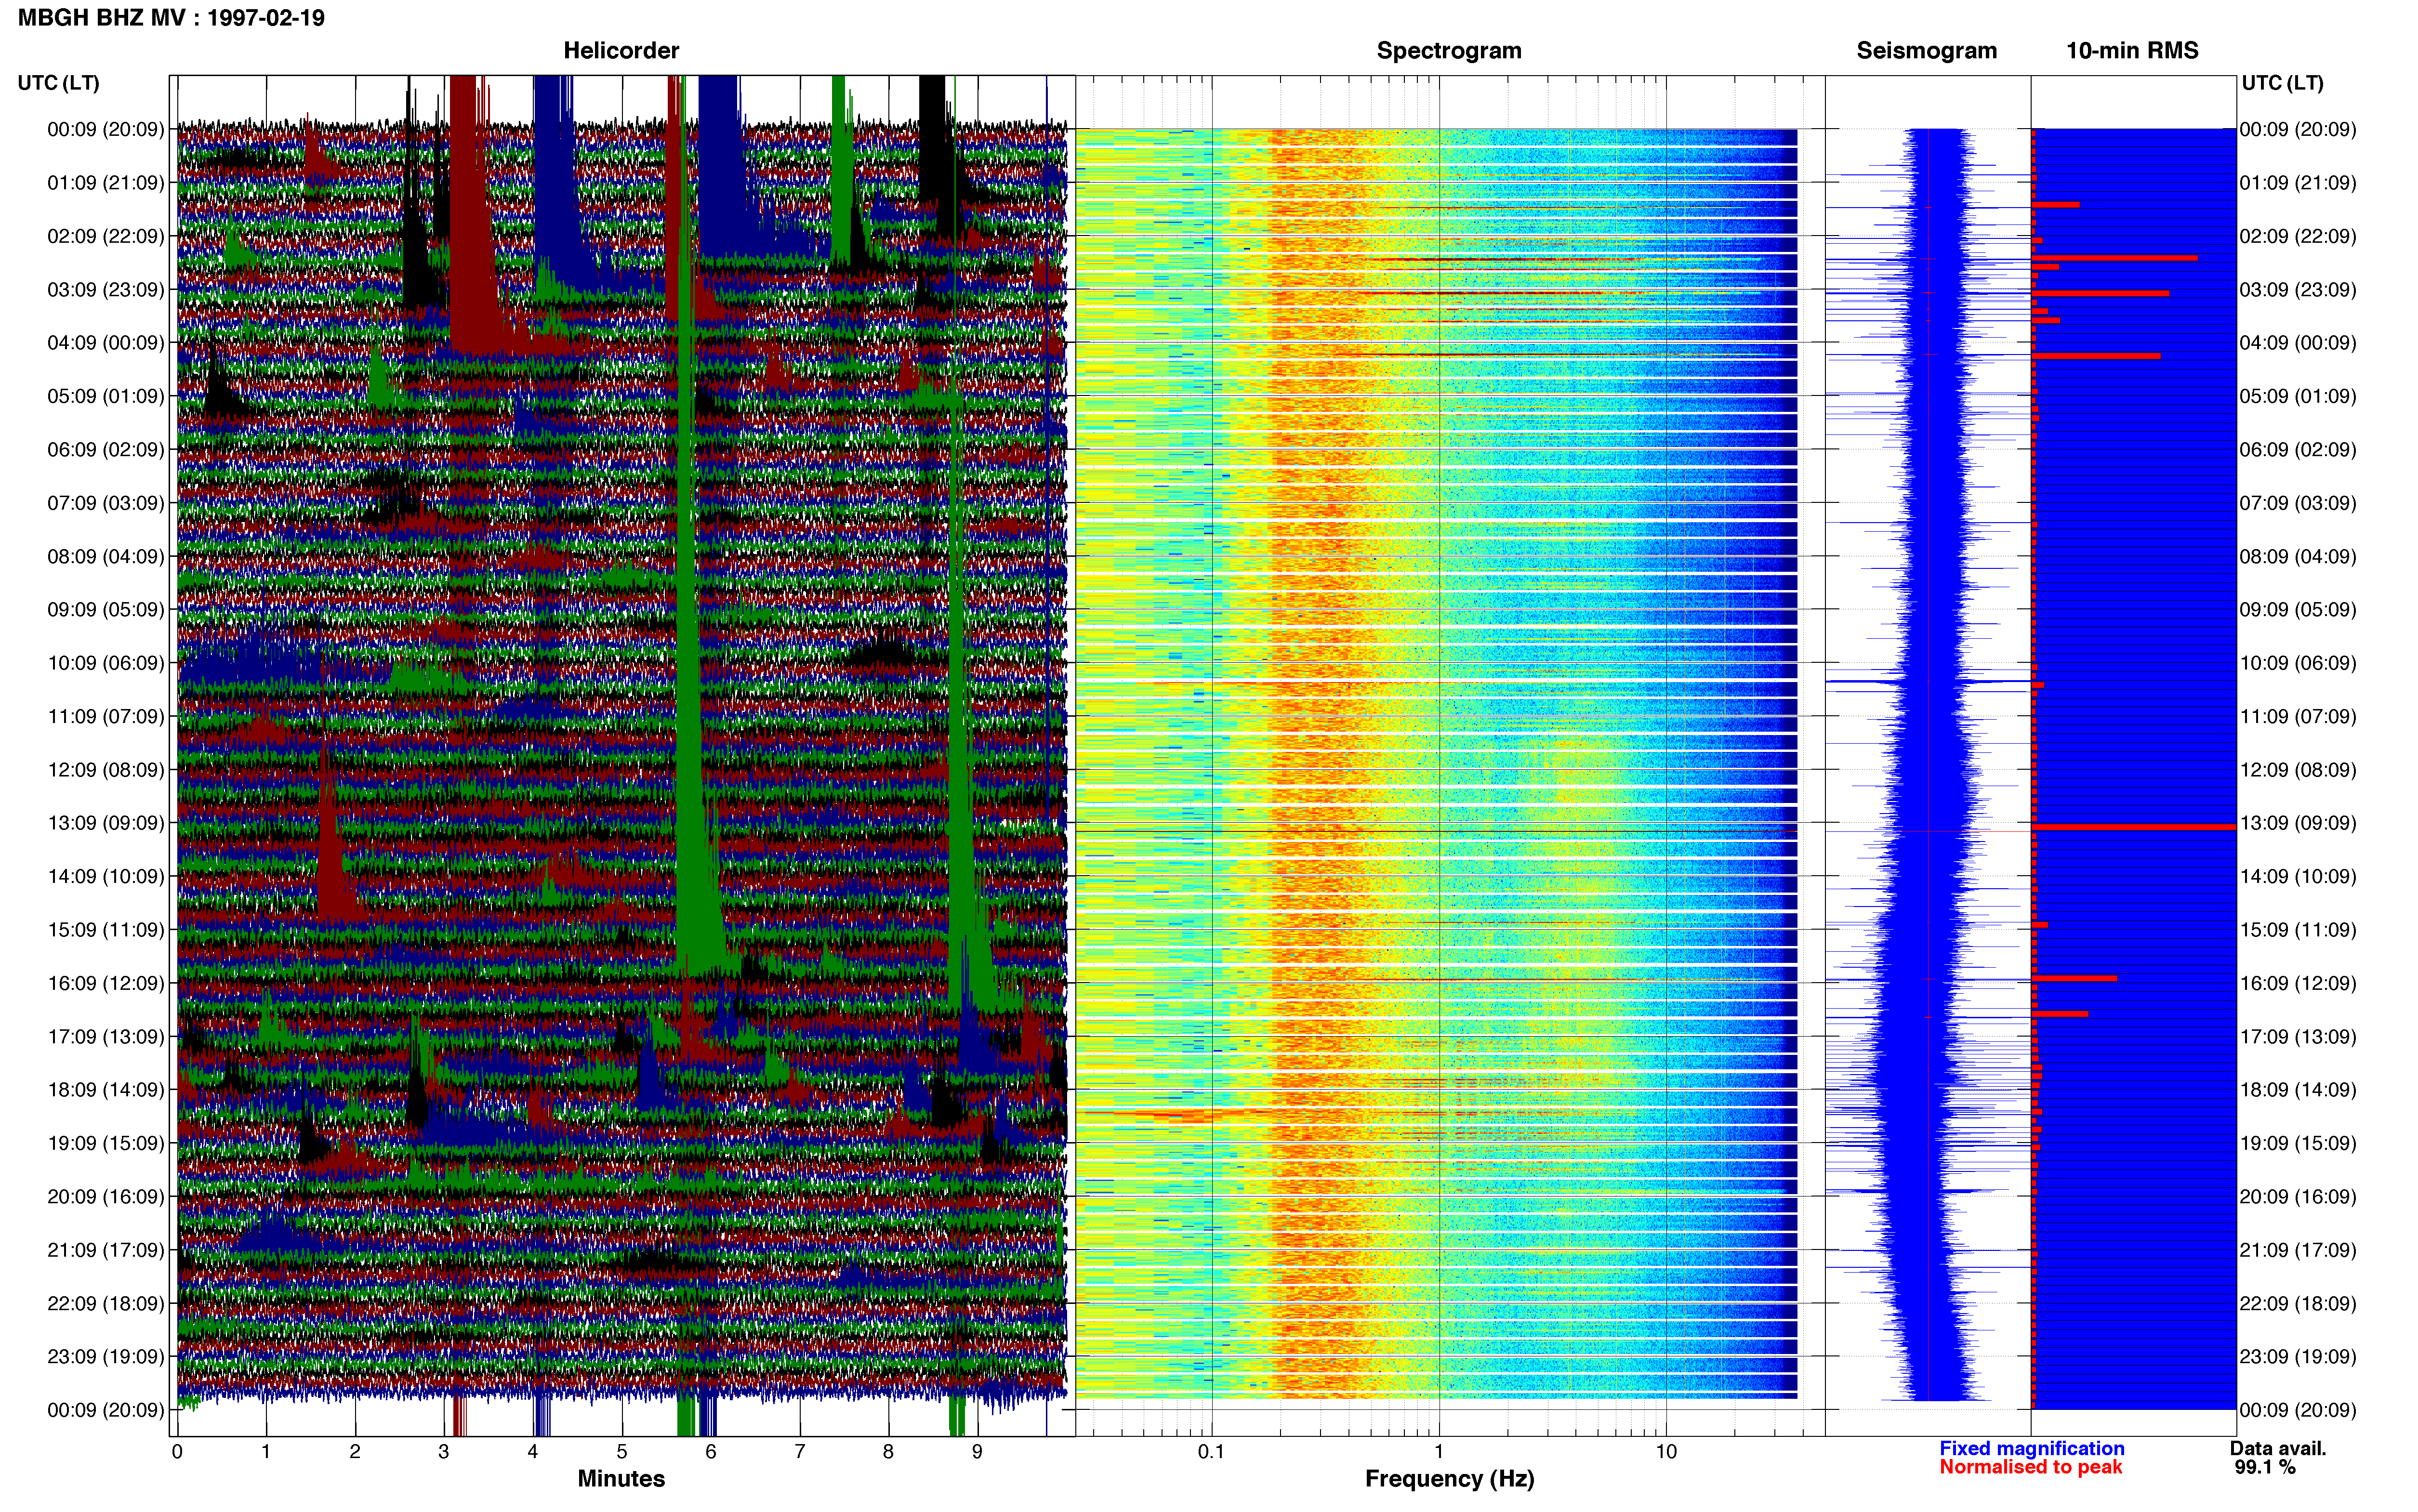Click the '9' tick on Minutes axis

coord(977,1452)
